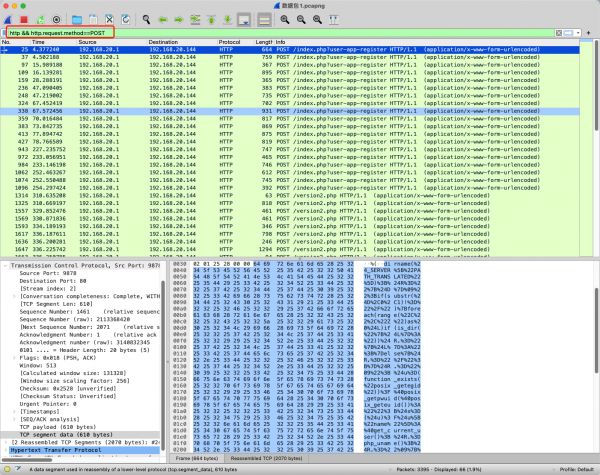Click hex offset 0100 row in bytes pane
The width and height of the screenshot is (600, 475).
(297, 347)
